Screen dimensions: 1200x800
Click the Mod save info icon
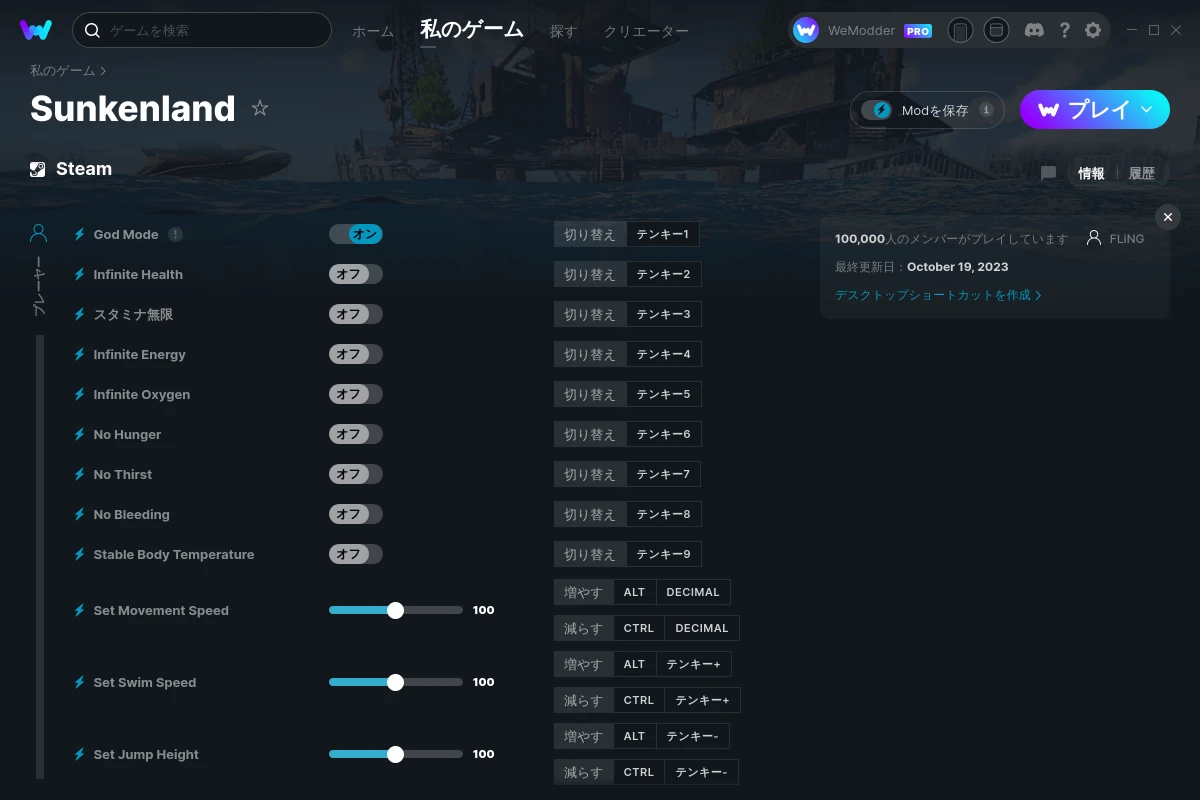point(986,110)
